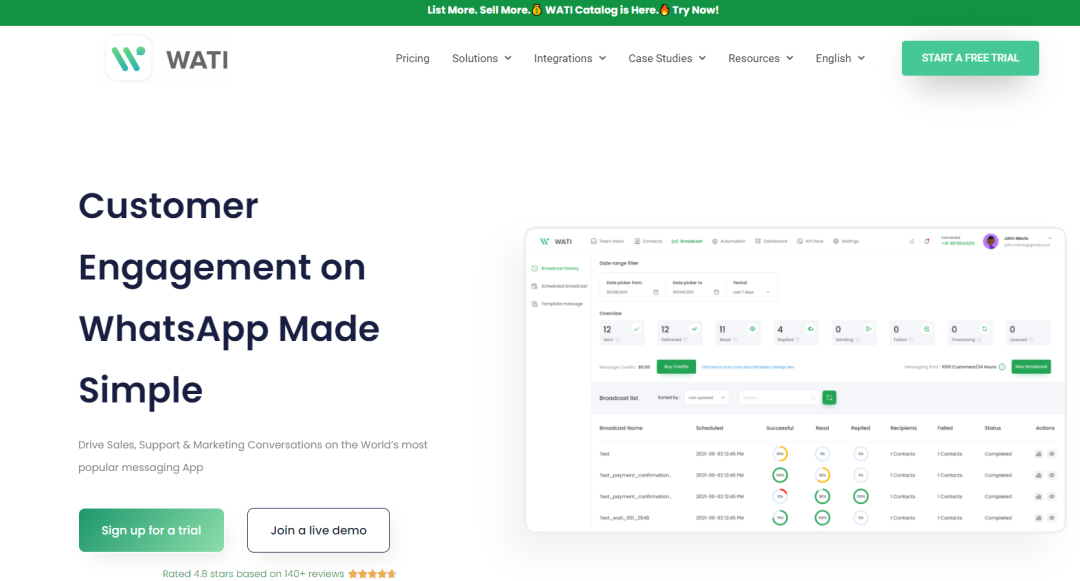Screen dimensions: 1080x581
Task: Select the Dashboard tab in dashboard nav
Action: click(771, 242)
